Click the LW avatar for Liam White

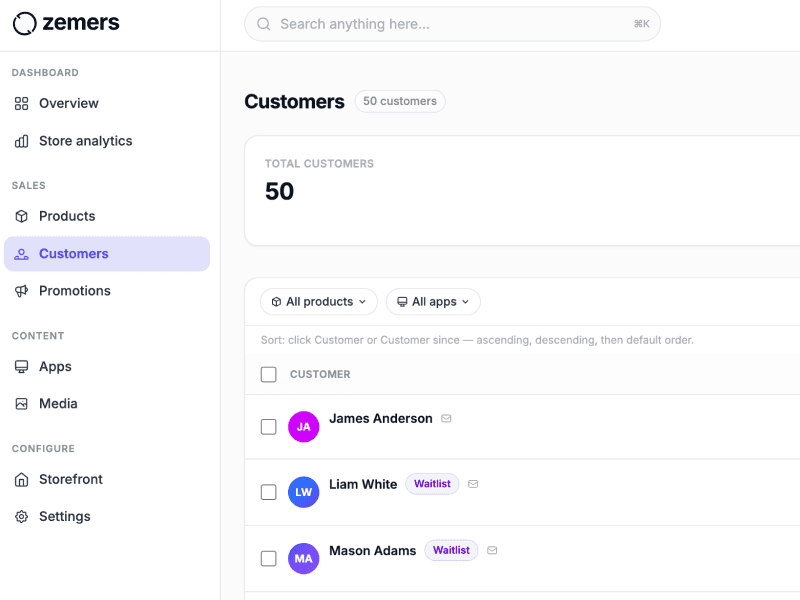pyautogui.click(x=304, y=492)
